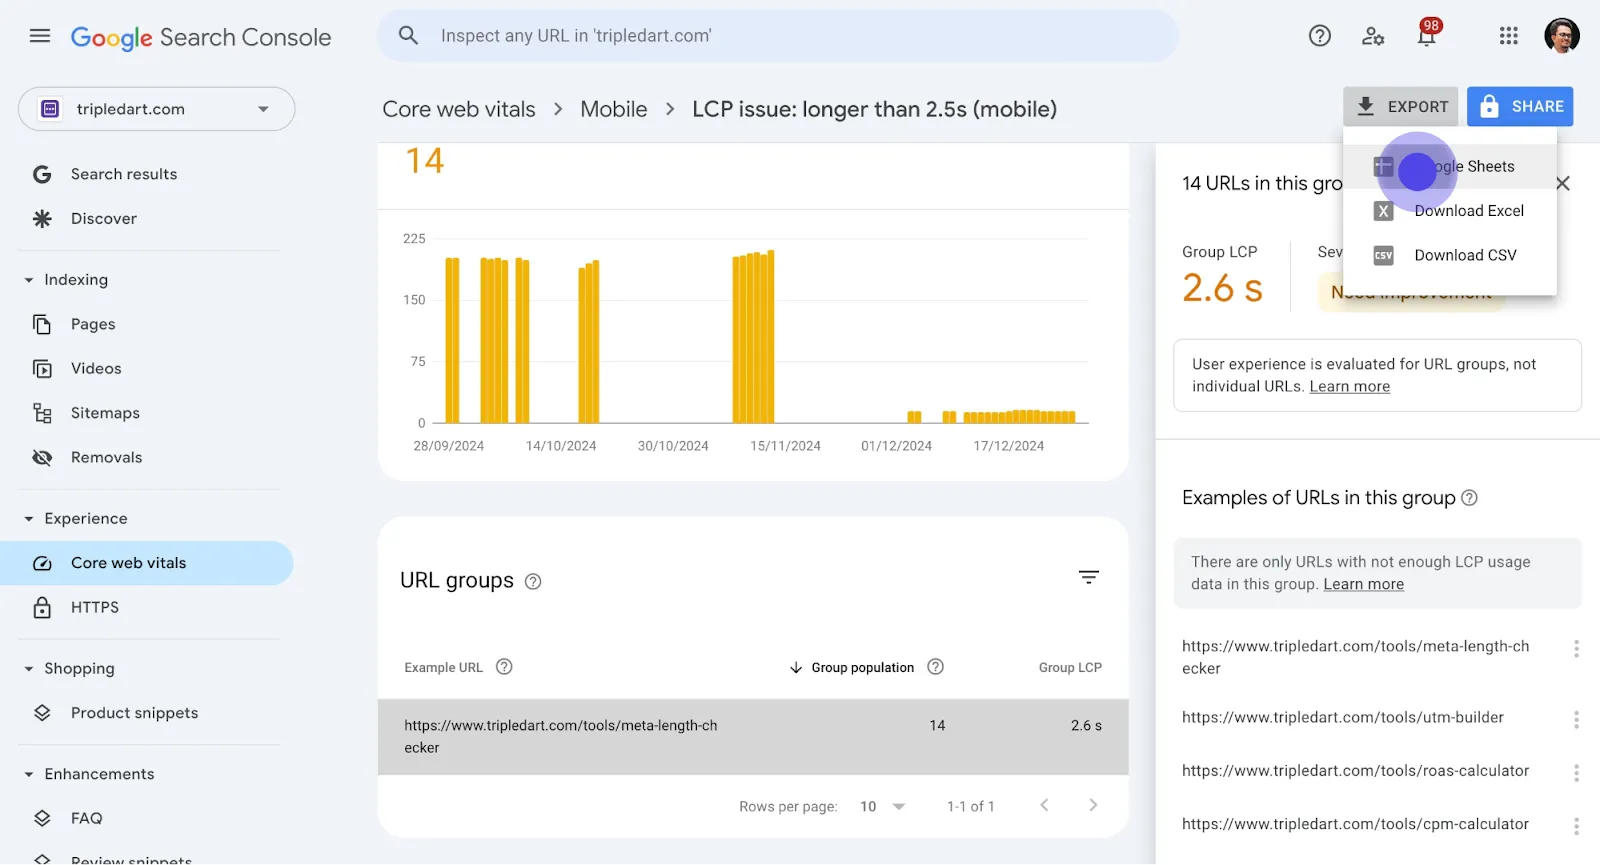Click the Sitemaps tree icon
Image resolution: width=1600 pixels, height=865 pixels.
(x=42, y=413)
